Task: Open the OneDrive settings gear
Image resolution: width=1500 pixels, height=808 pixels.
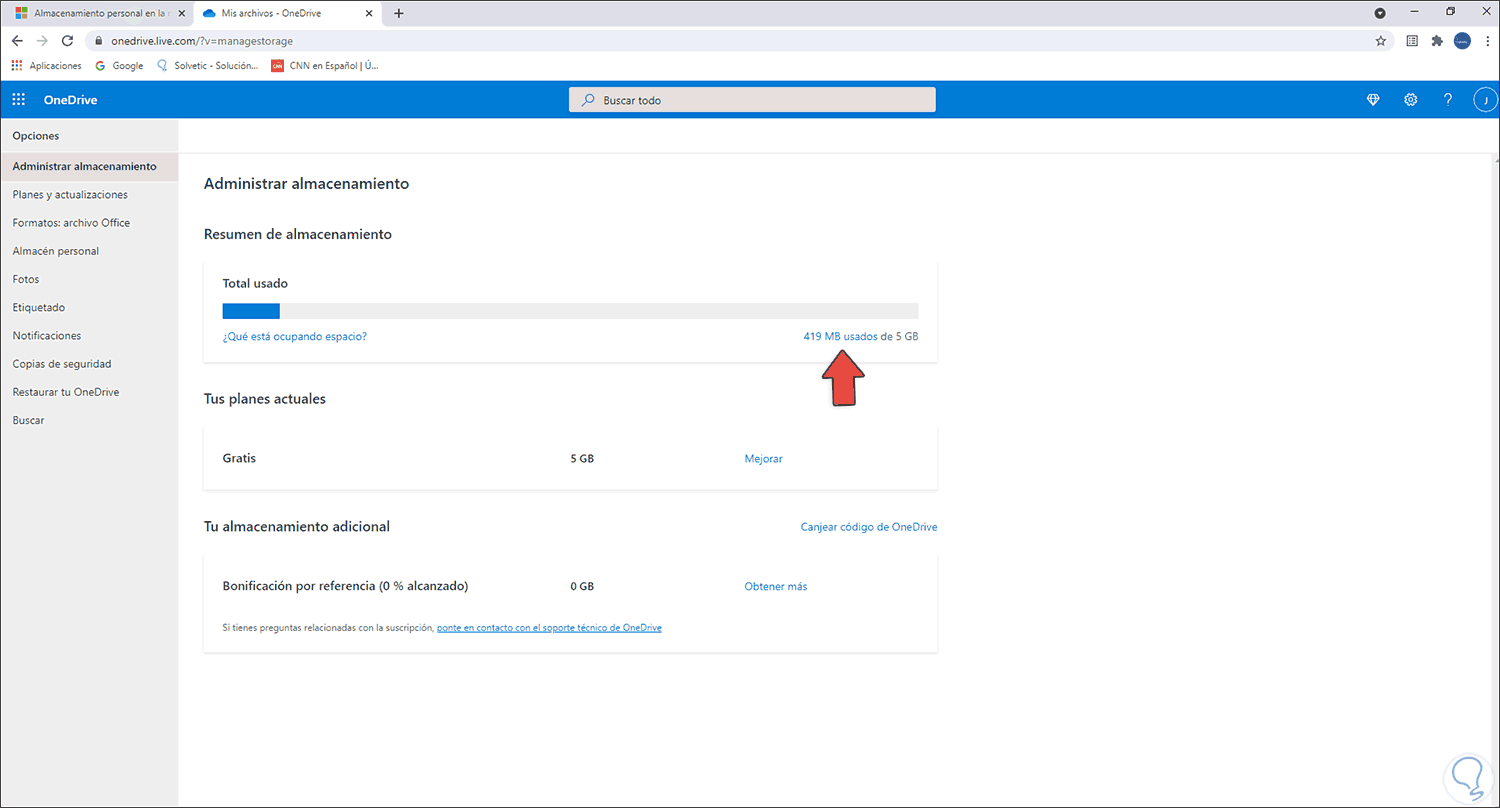Action: [x=1411, y=100]
